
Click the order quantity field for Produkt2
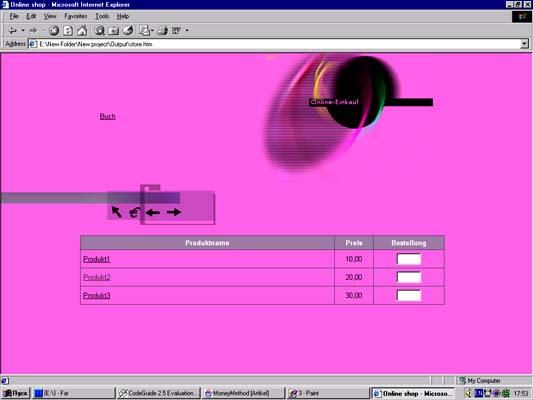coord(409,277)
